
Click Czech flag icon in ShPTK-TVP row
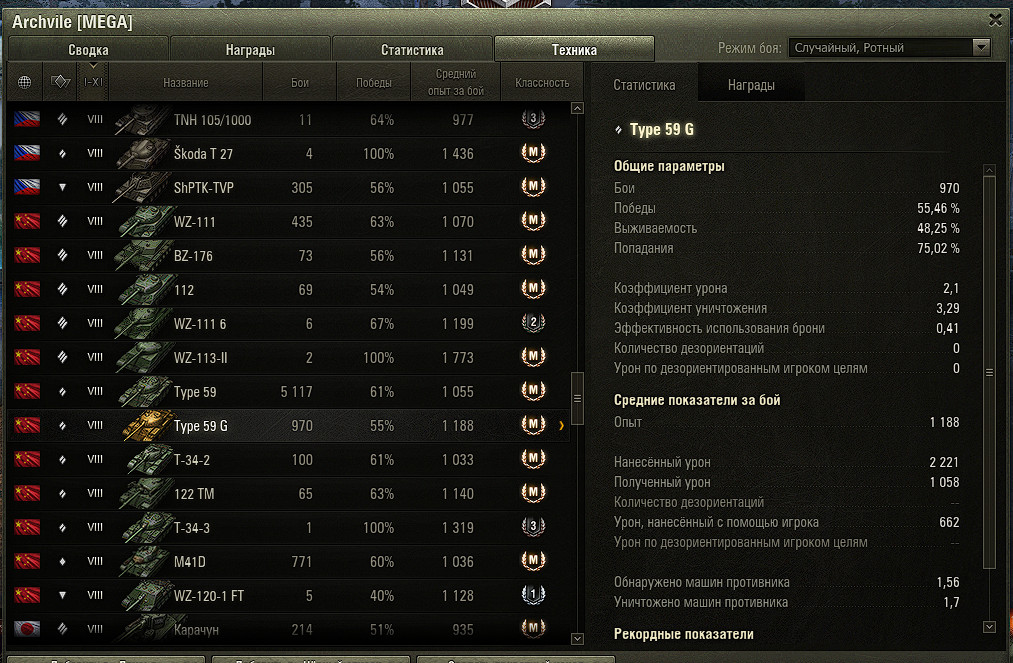tap(27, 187)
